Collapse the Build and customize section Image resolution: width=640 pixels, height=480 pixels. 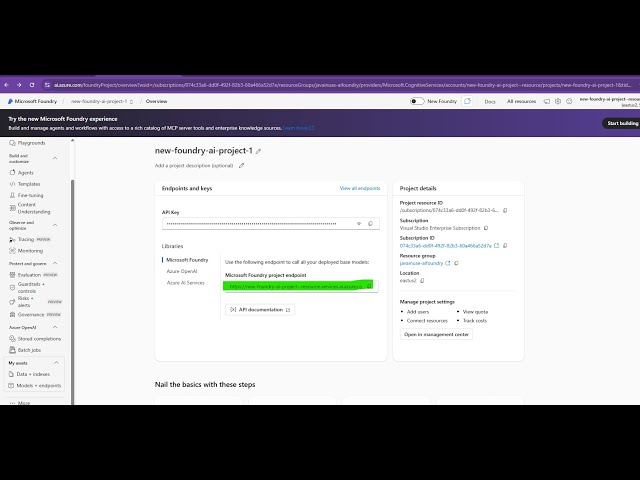coord(55,158)
